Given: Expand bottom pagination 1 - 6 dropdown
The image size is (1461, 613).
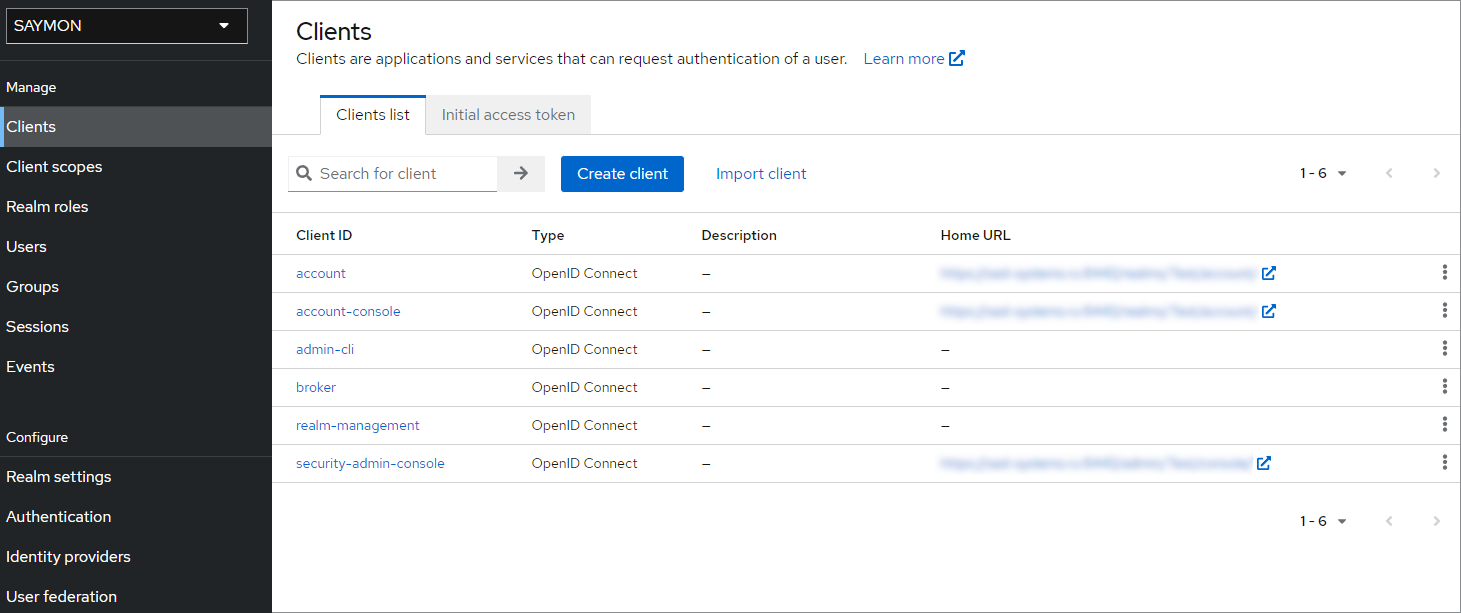Looking at the screenshot, I should [1323, 521].
